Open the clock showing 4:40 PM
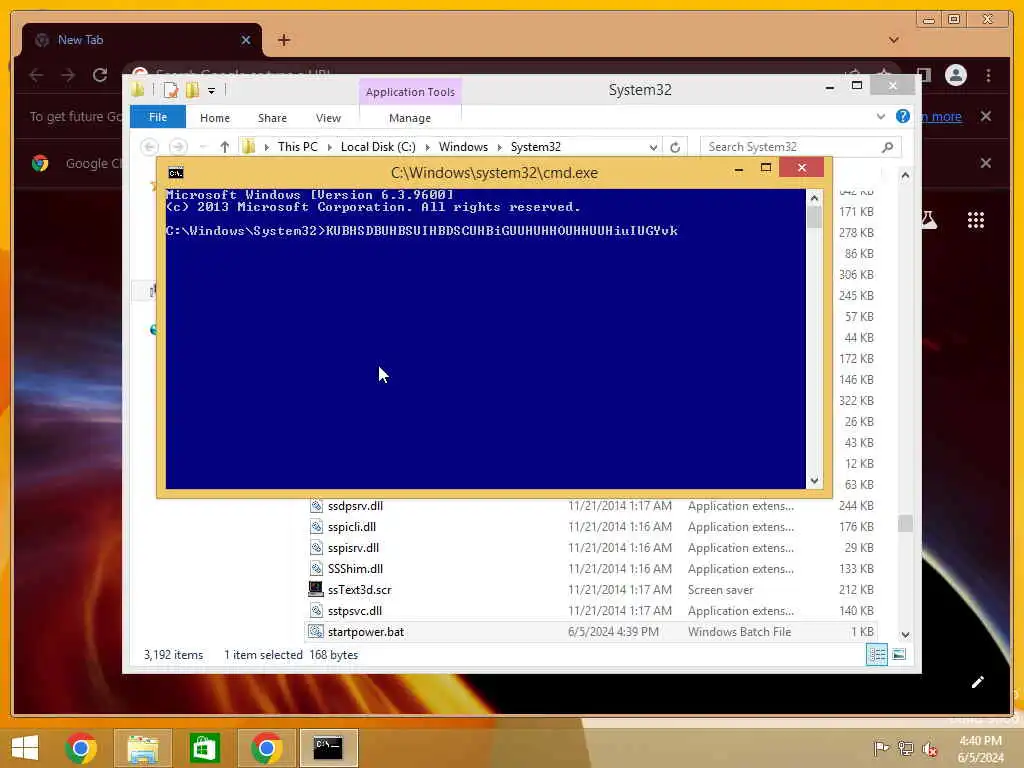Viewport: 1024px width, 768px height. point(980,749)
